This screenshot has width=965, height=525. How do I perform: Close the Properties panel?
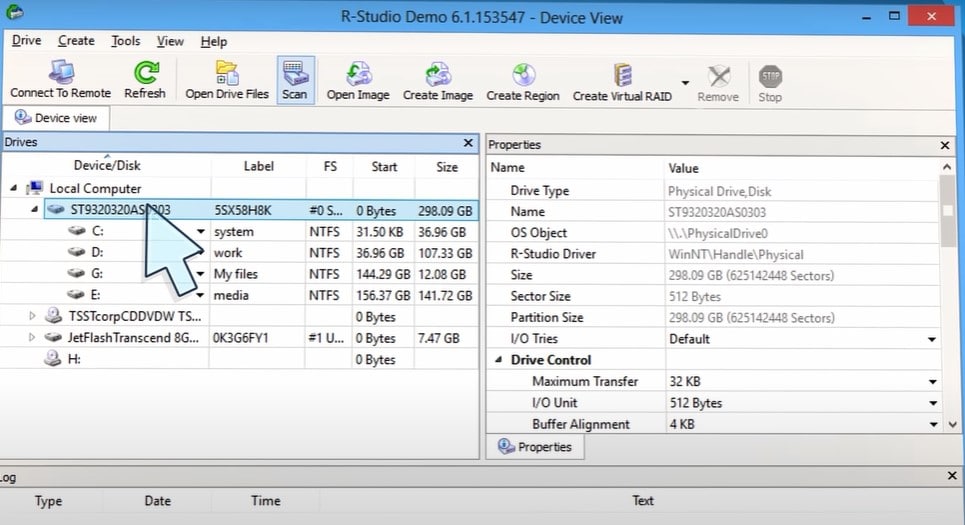[945, 145]
